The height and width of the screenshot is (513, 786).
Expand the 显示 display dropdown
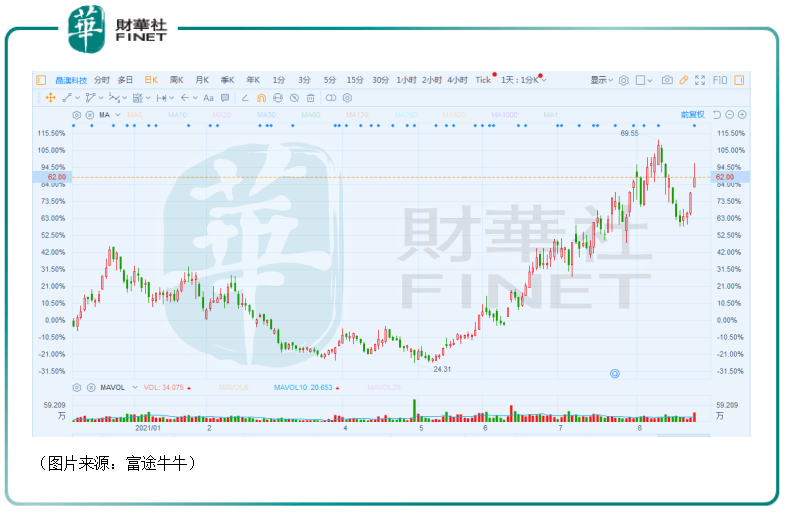pyautogui.click(x=601, y=80)
